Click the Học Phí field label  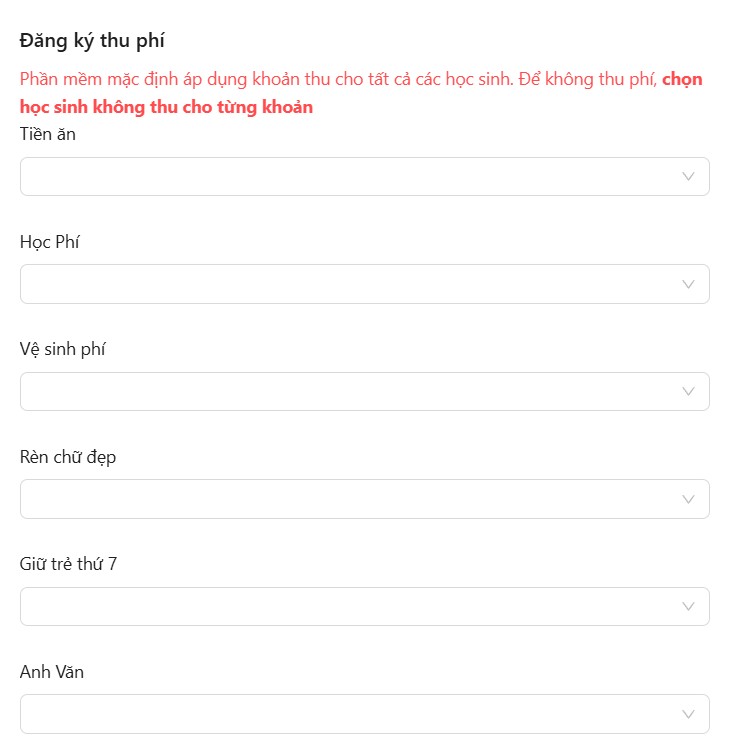50,242
